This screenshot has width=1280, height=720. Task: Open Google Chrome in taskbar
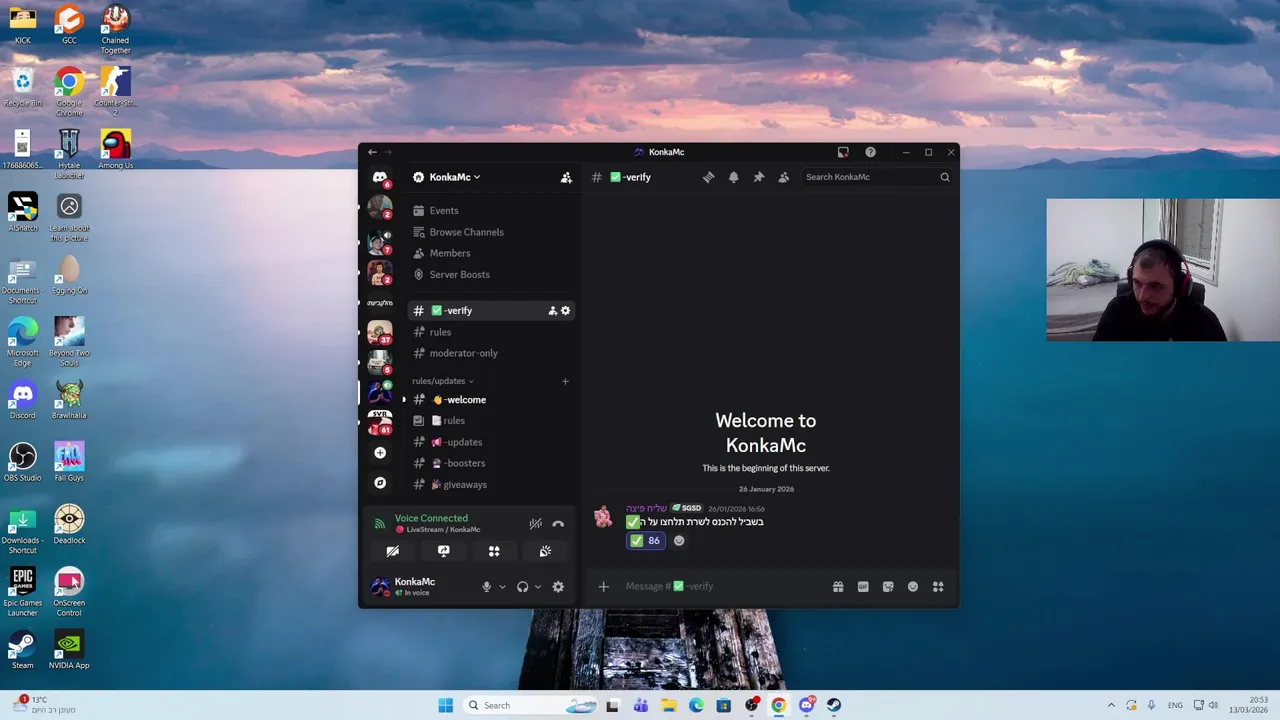pyautogui.click(x=778, y=706)
